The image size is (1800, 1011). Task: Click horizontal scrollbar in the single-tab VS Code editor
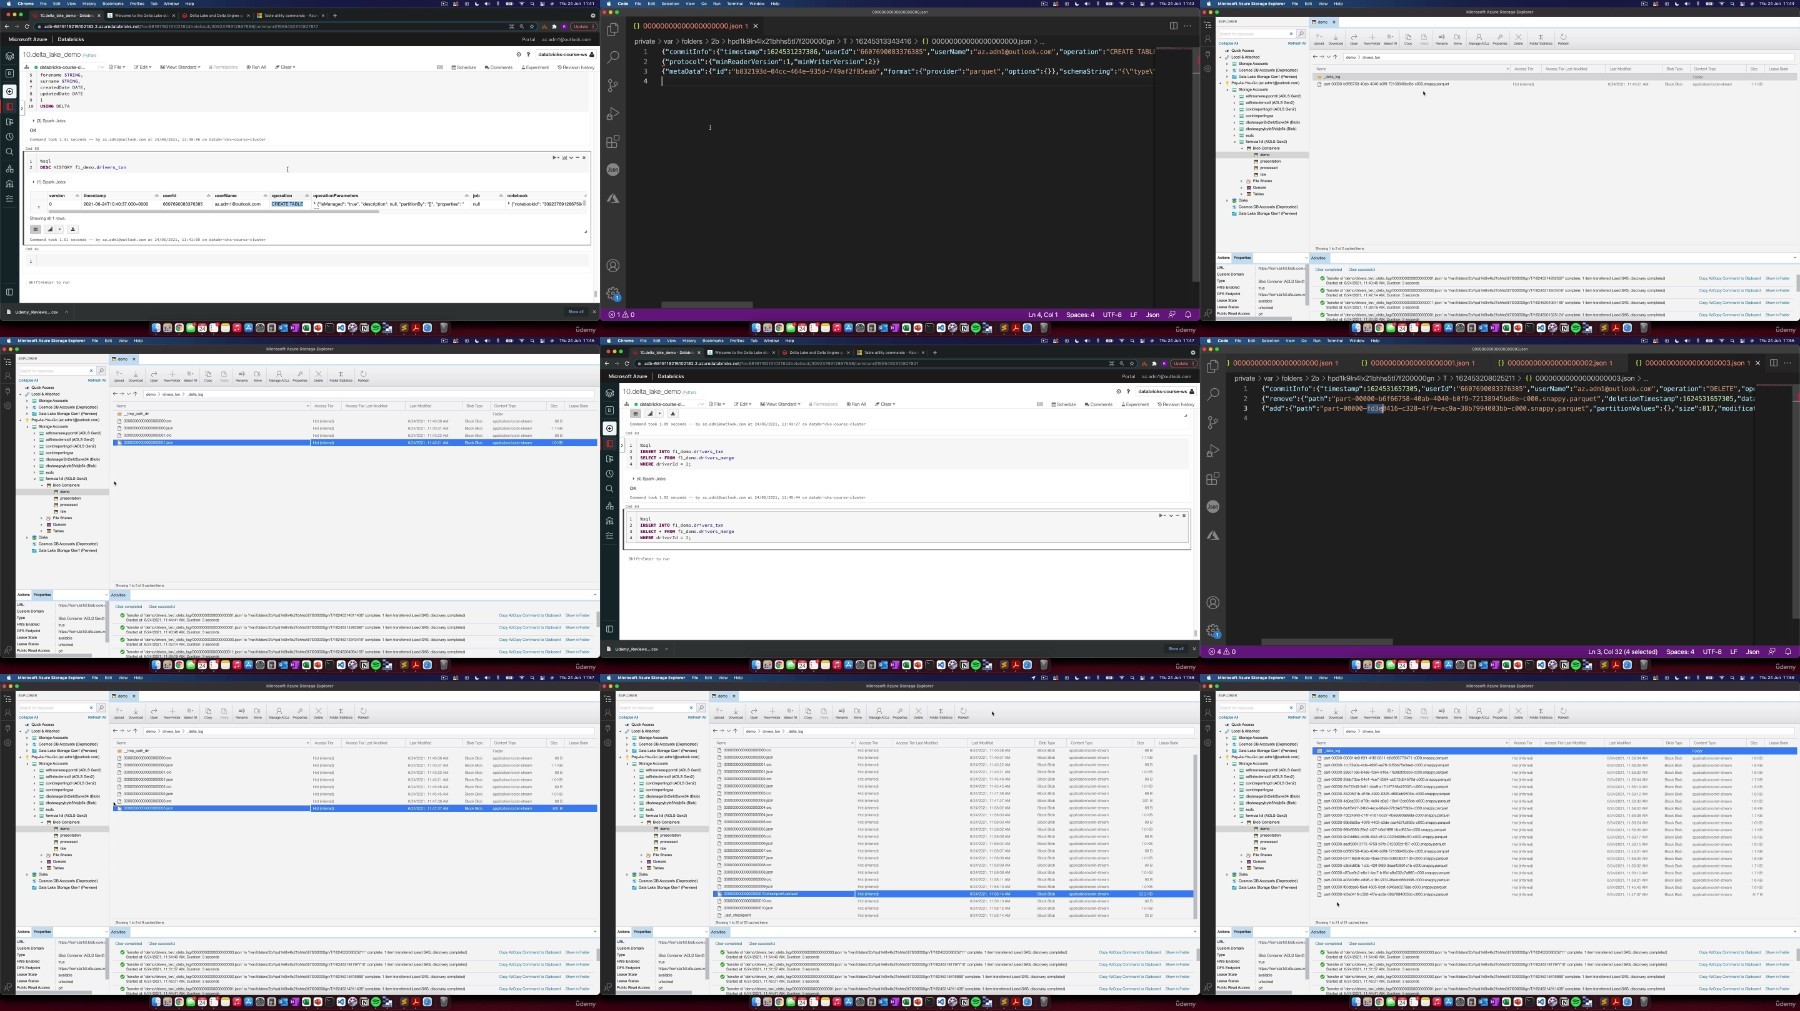click(706, 305)
